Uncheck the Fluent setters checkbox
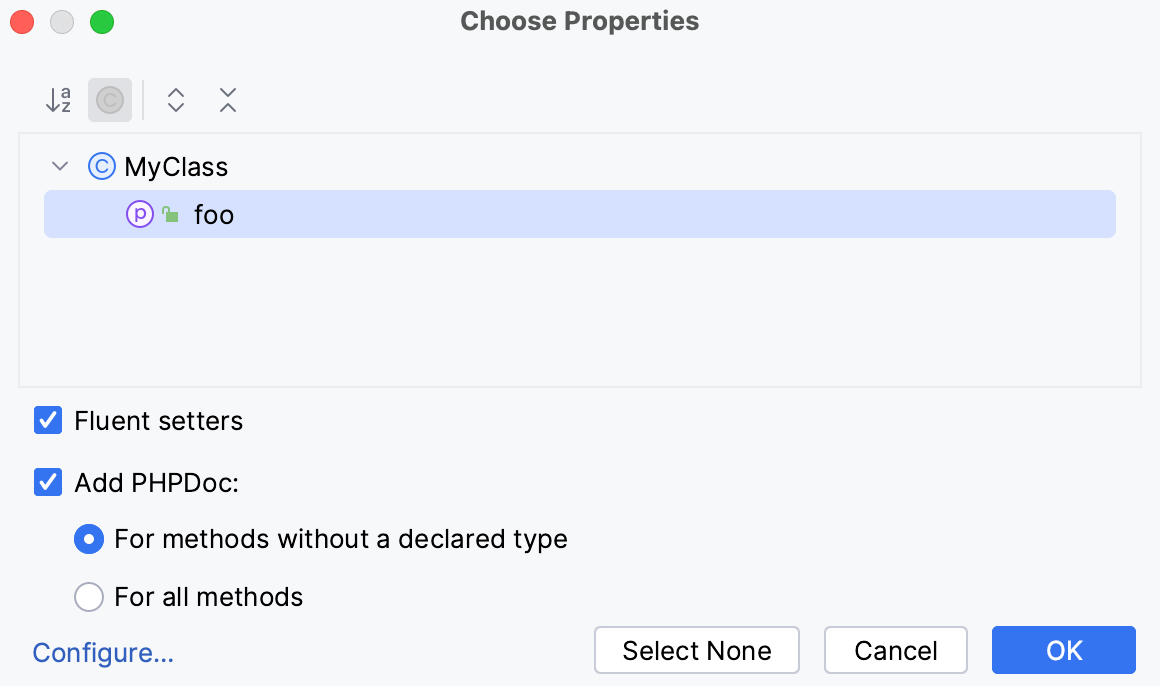This screenshot has width=1160, height=686. coord(47,420)
